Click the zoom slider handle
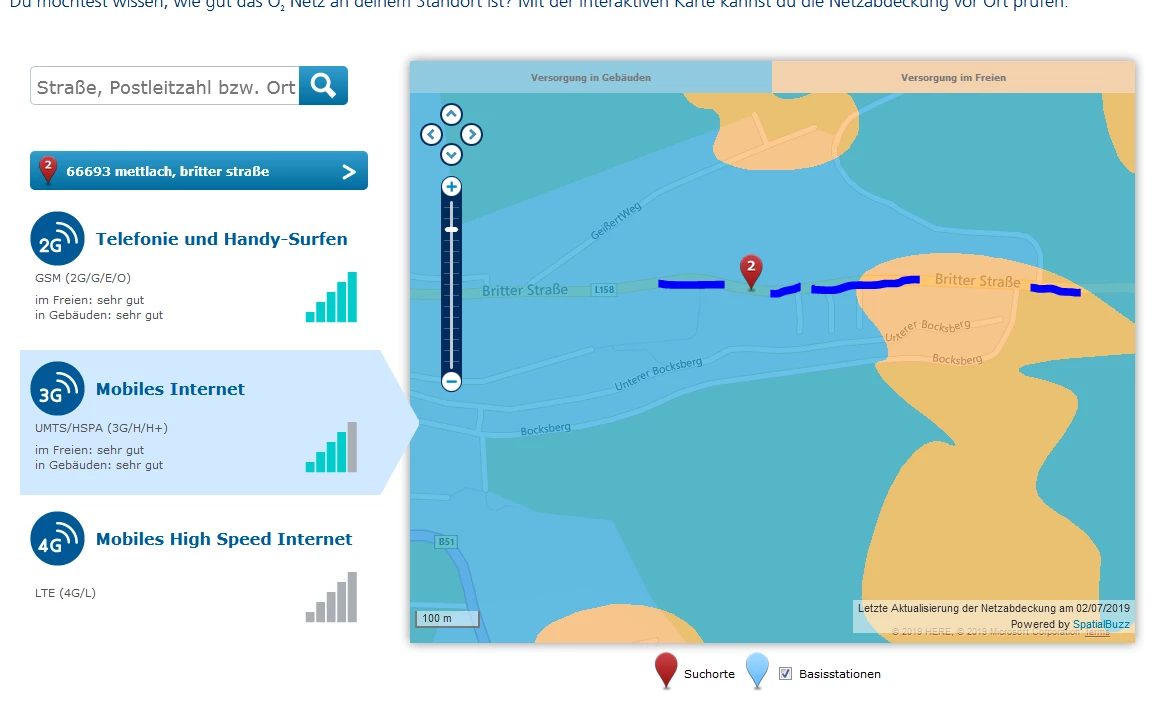 pos(451,230)
